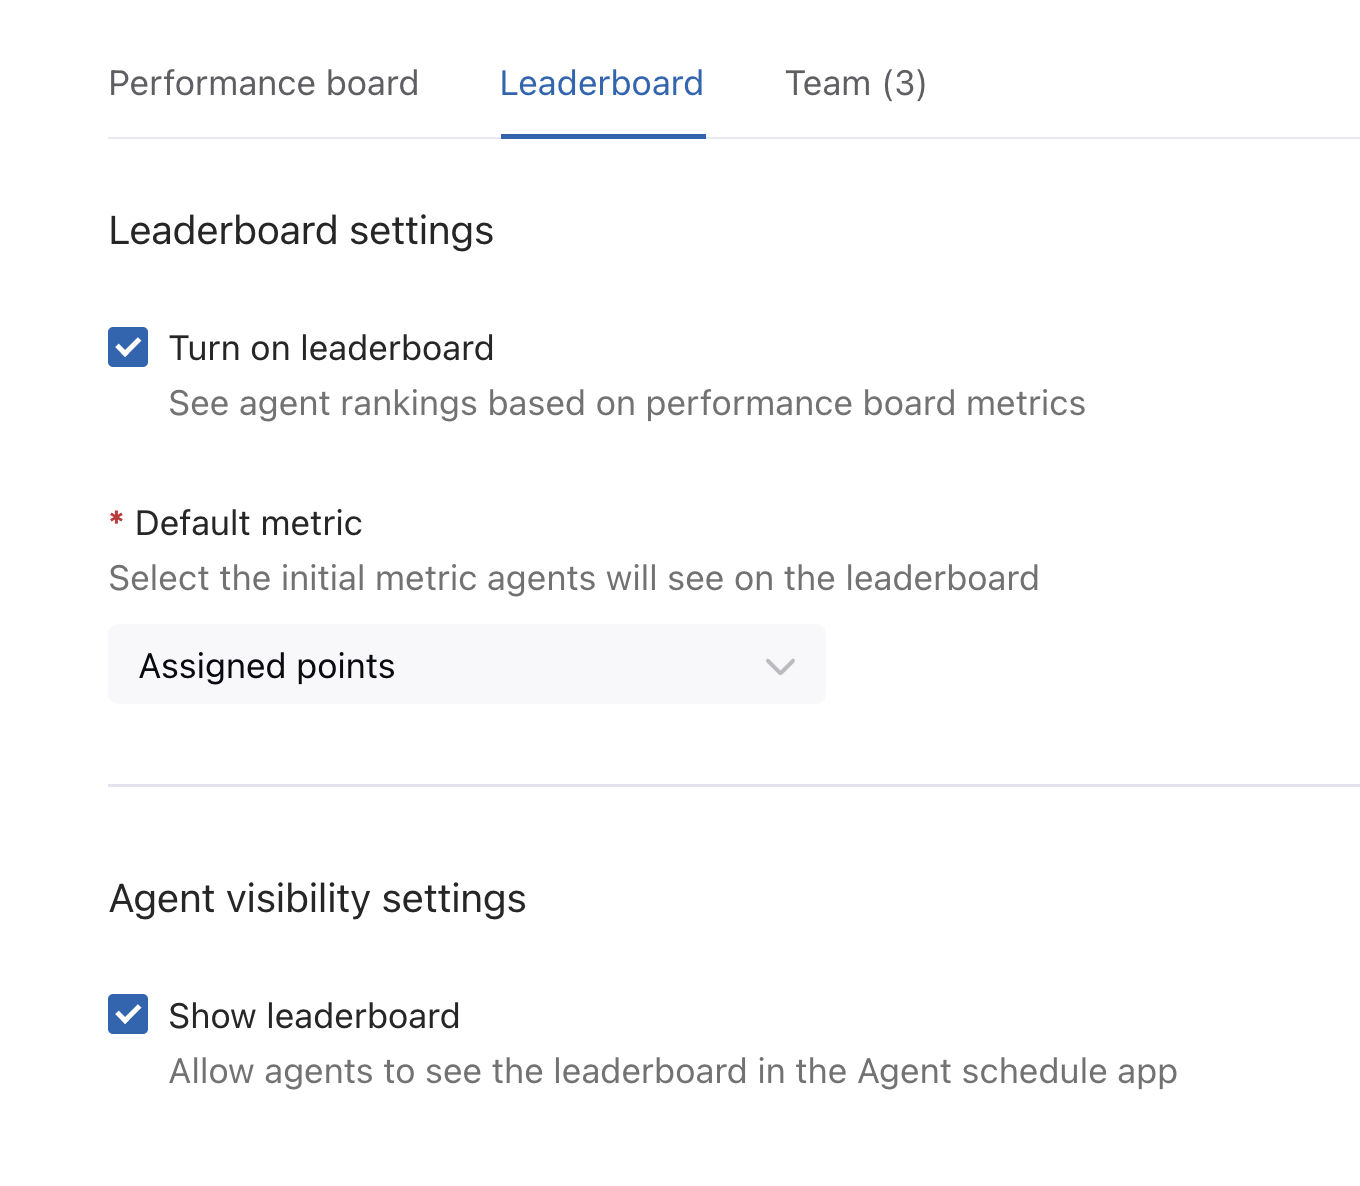Click empty area right of Assigned points text

[580, 666]
